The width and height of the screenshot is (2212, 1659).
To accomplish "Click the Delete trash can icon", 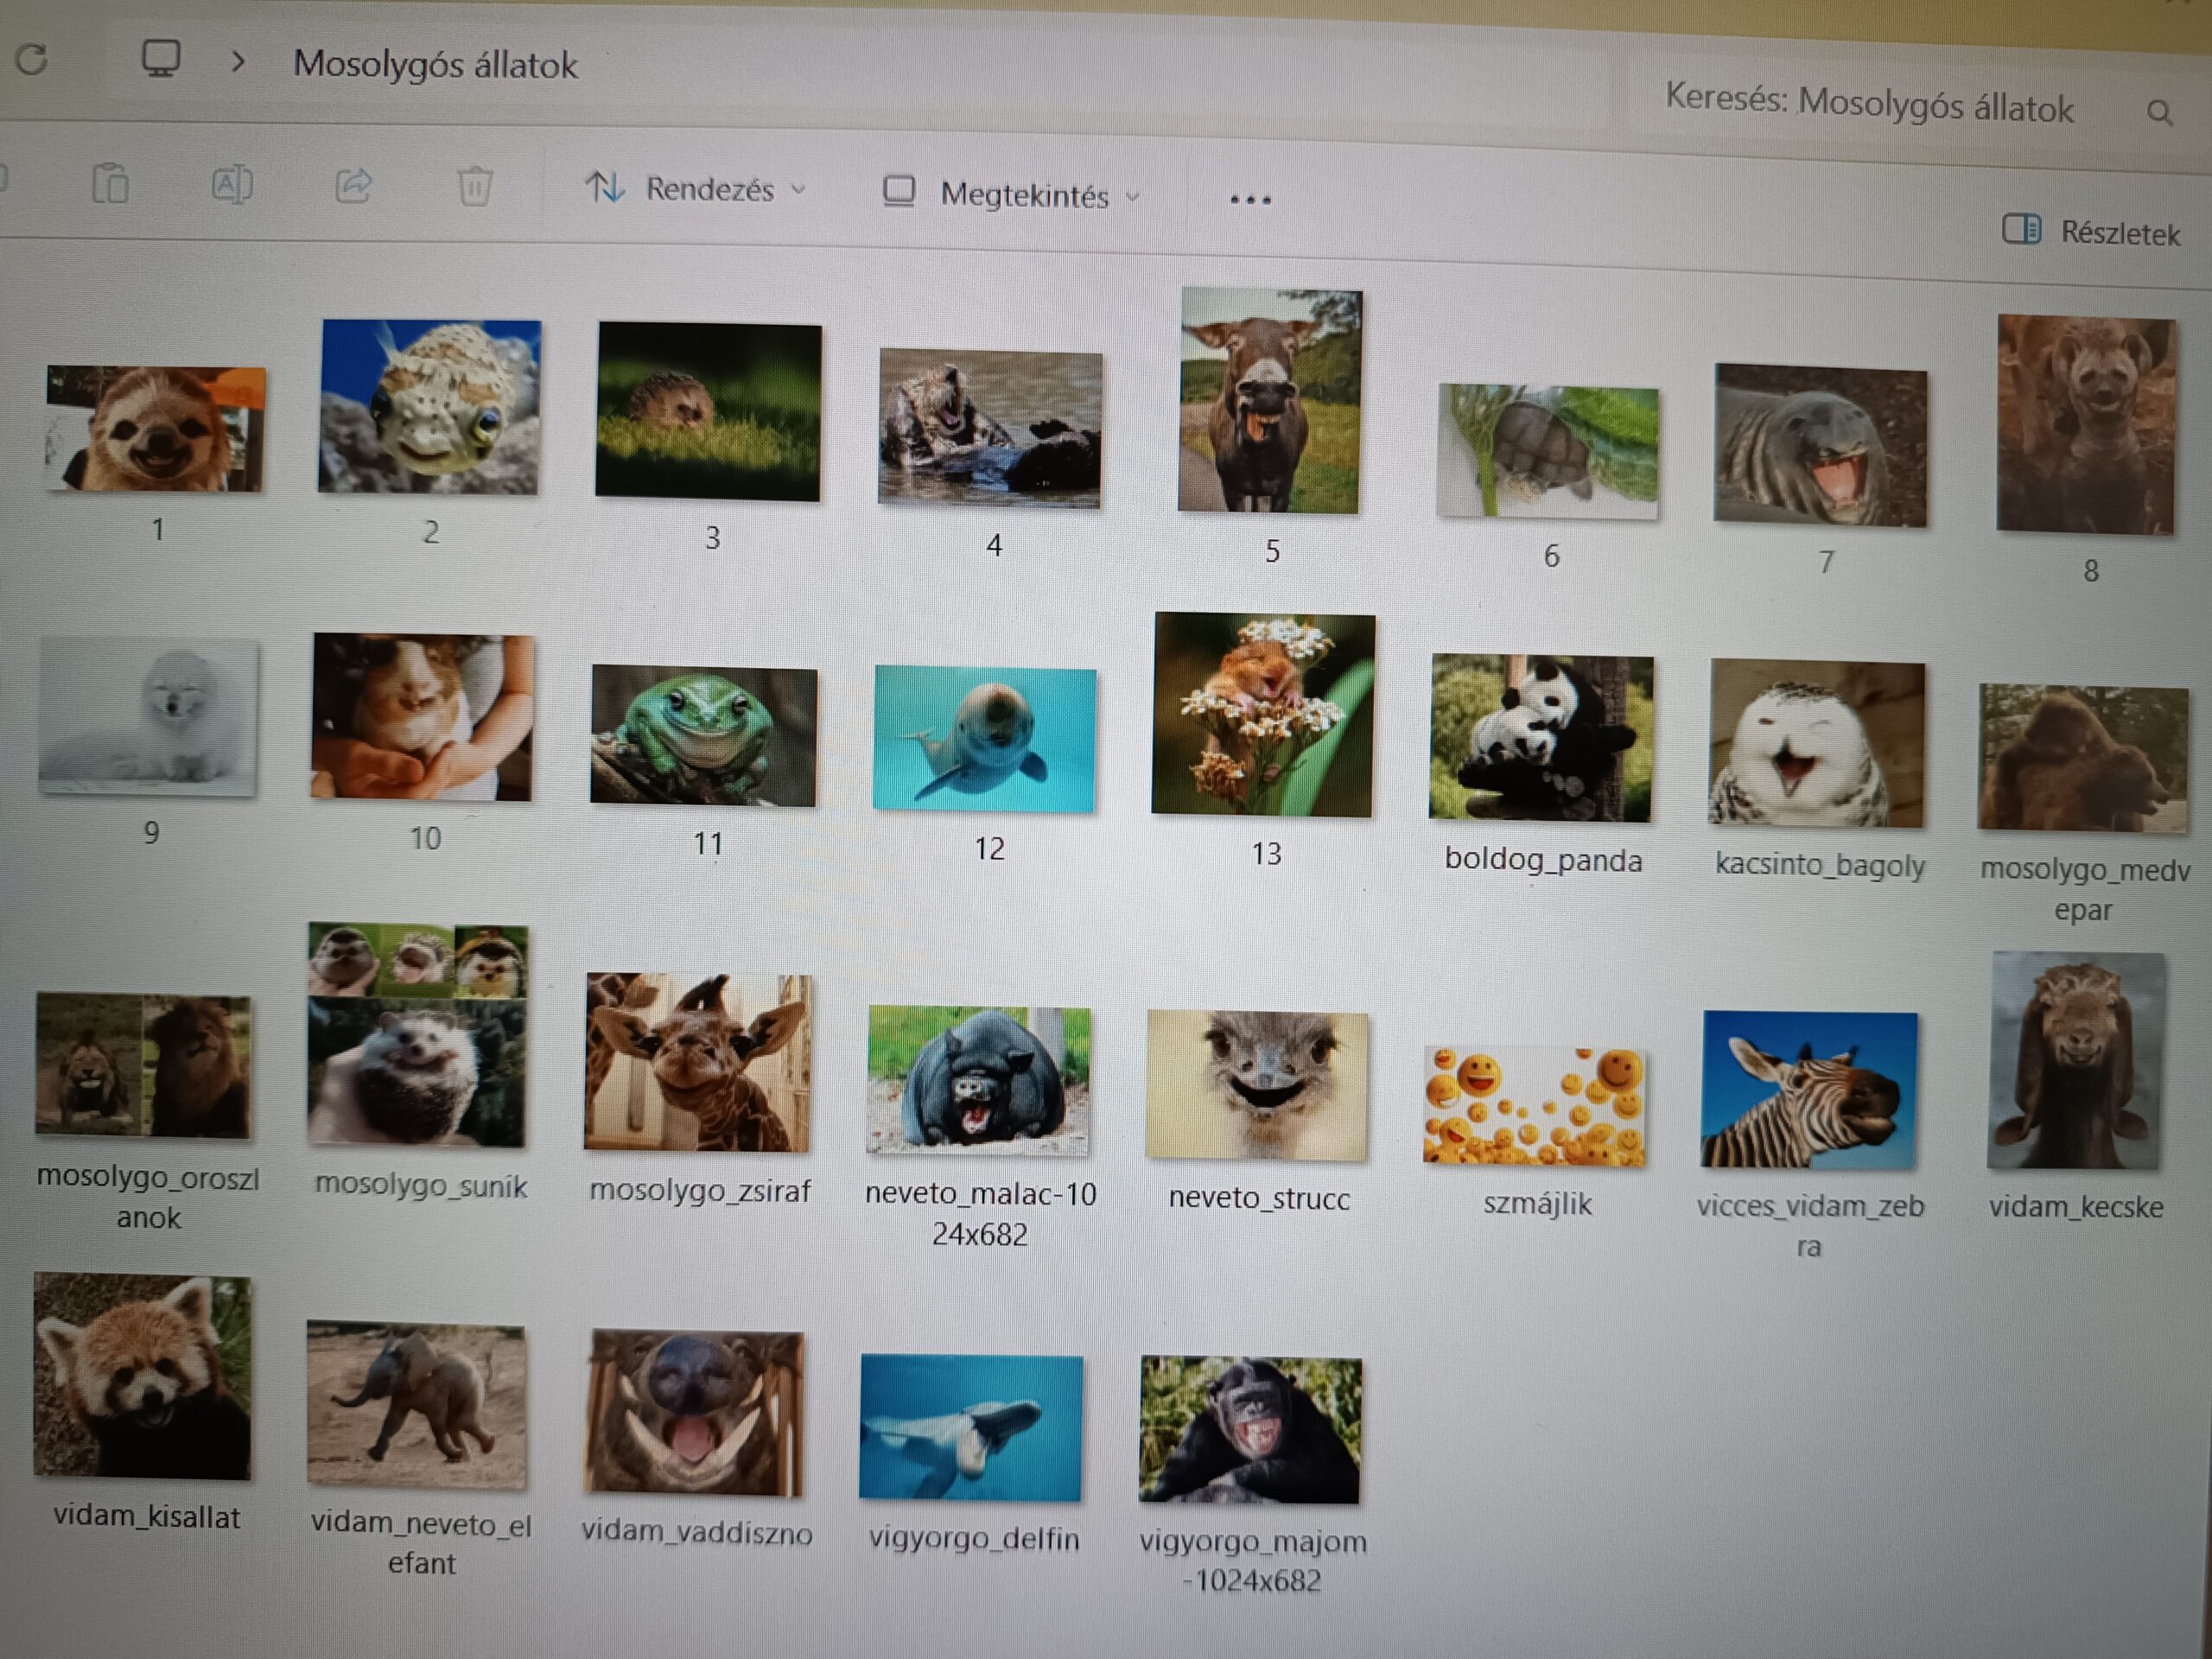I will tap(475, 187).
